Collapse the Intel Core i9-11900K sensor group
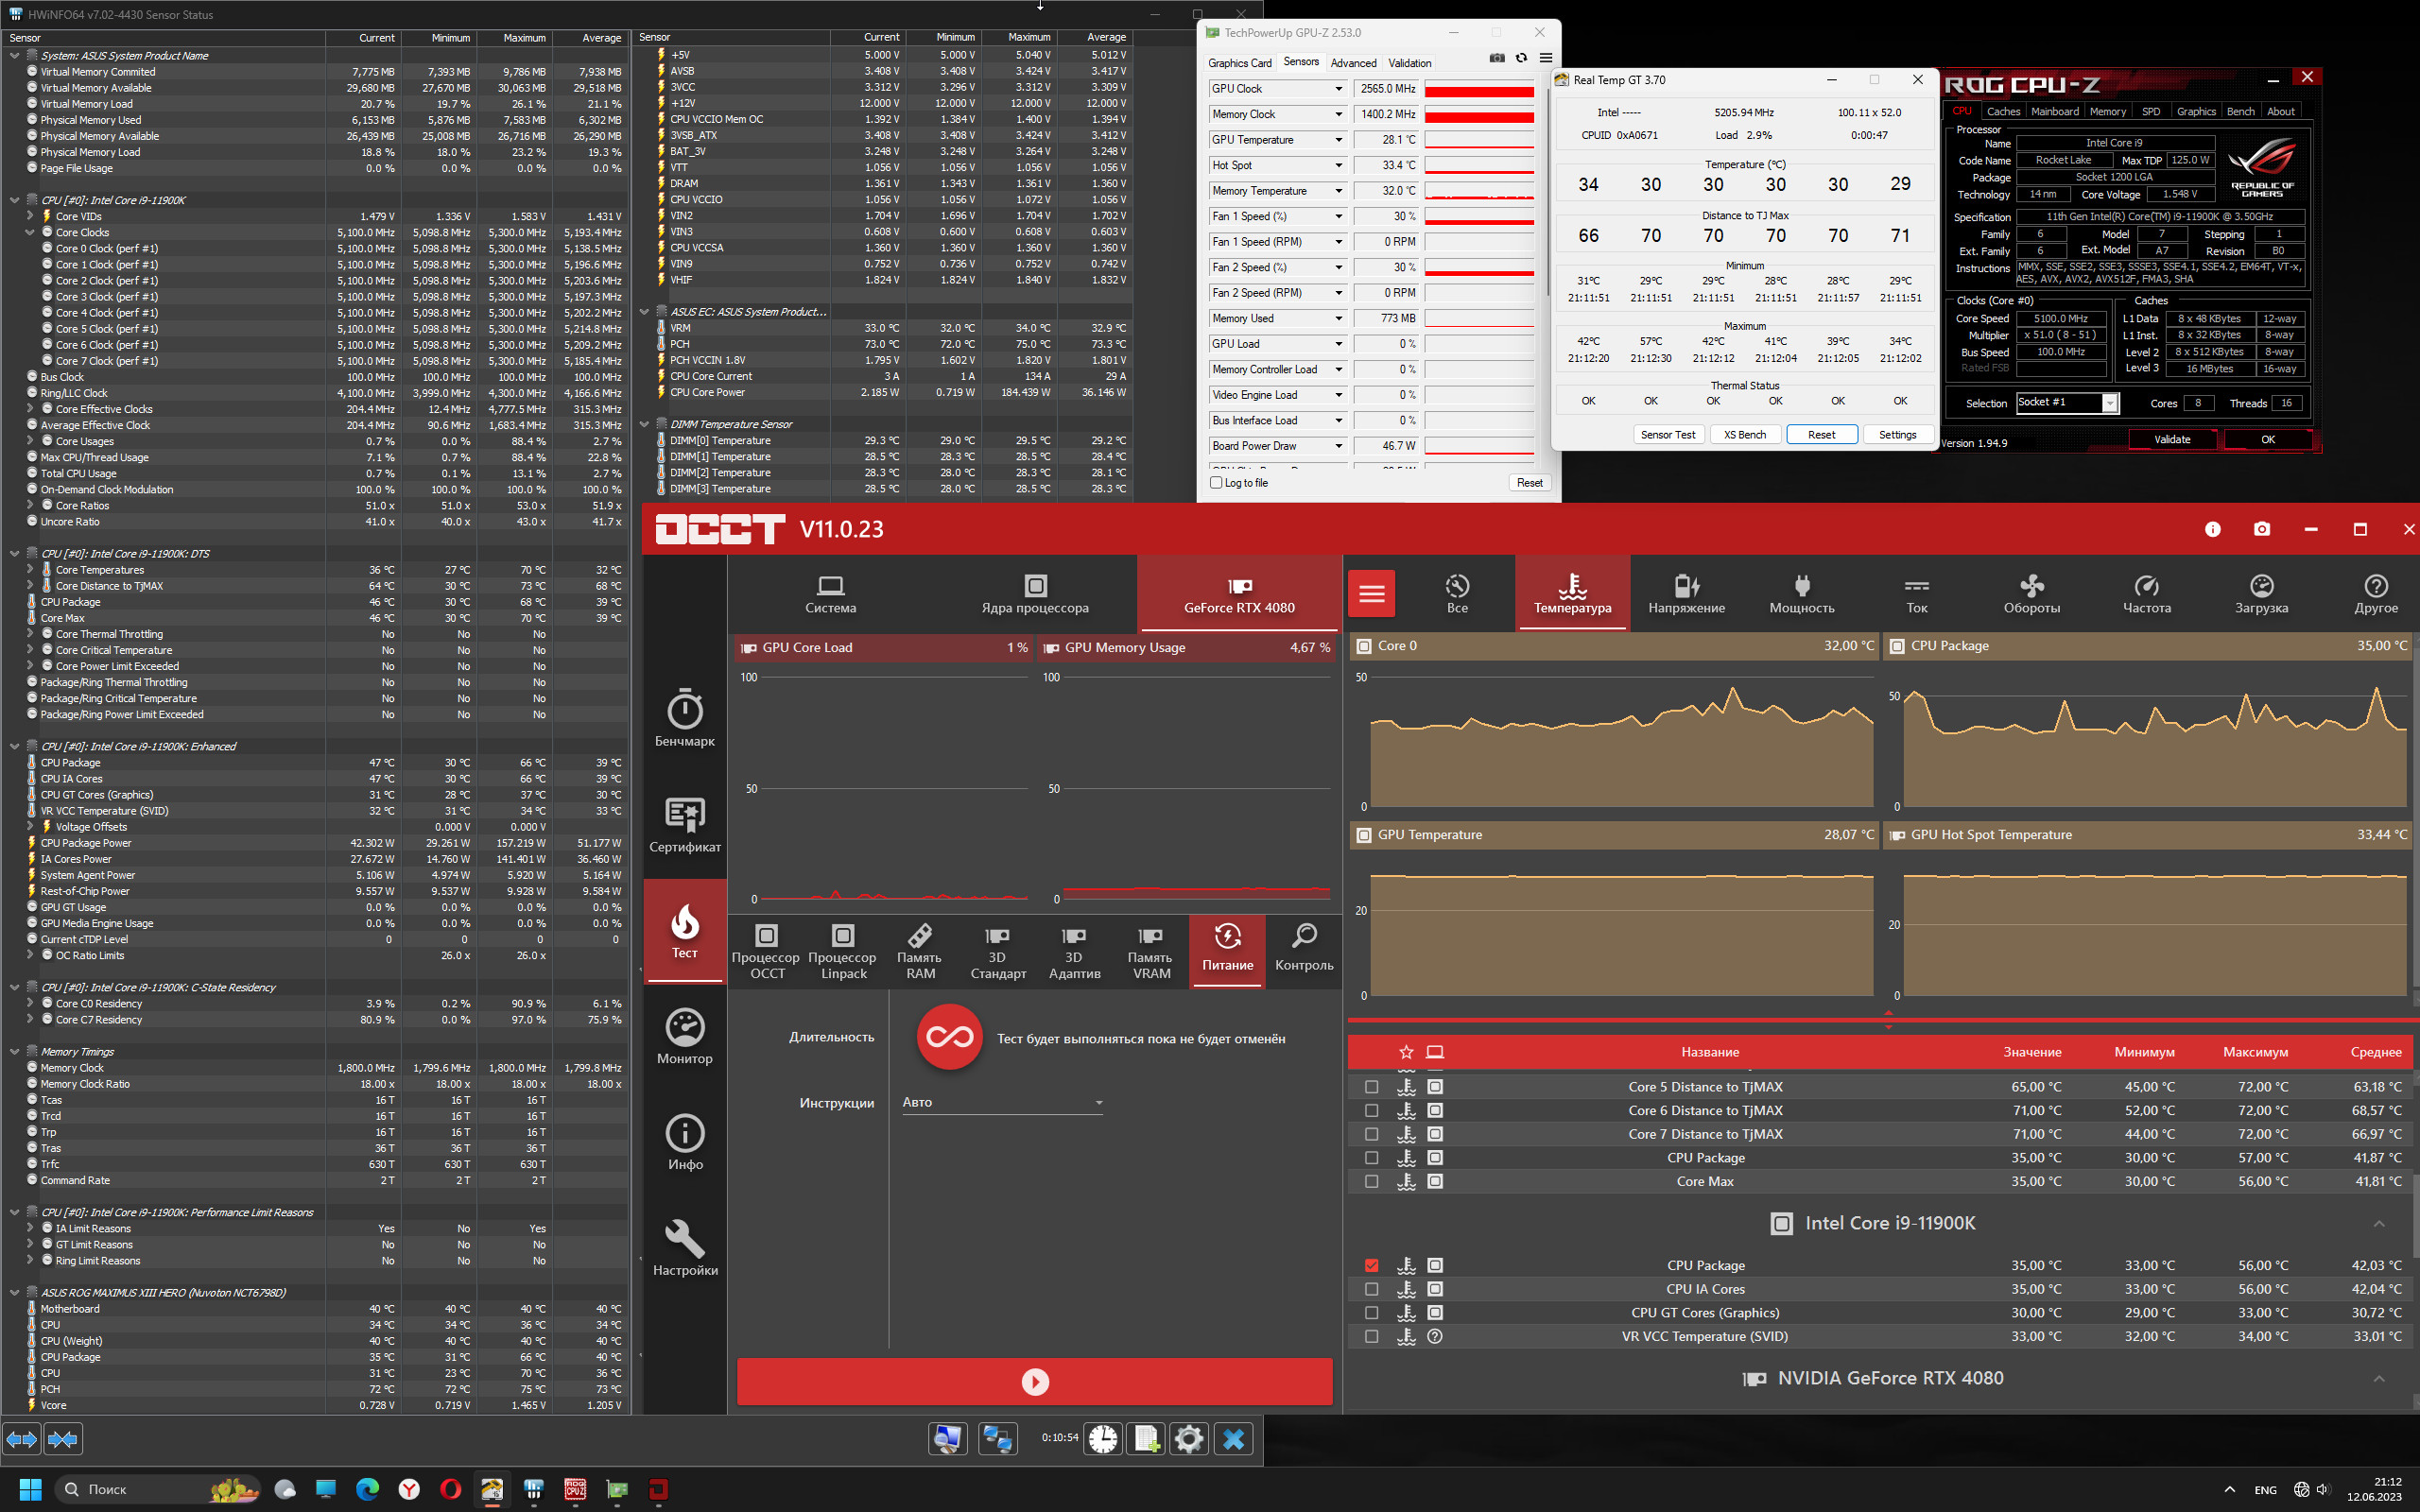This screenshot has width=2420, height=1512. point(2379,1223)
